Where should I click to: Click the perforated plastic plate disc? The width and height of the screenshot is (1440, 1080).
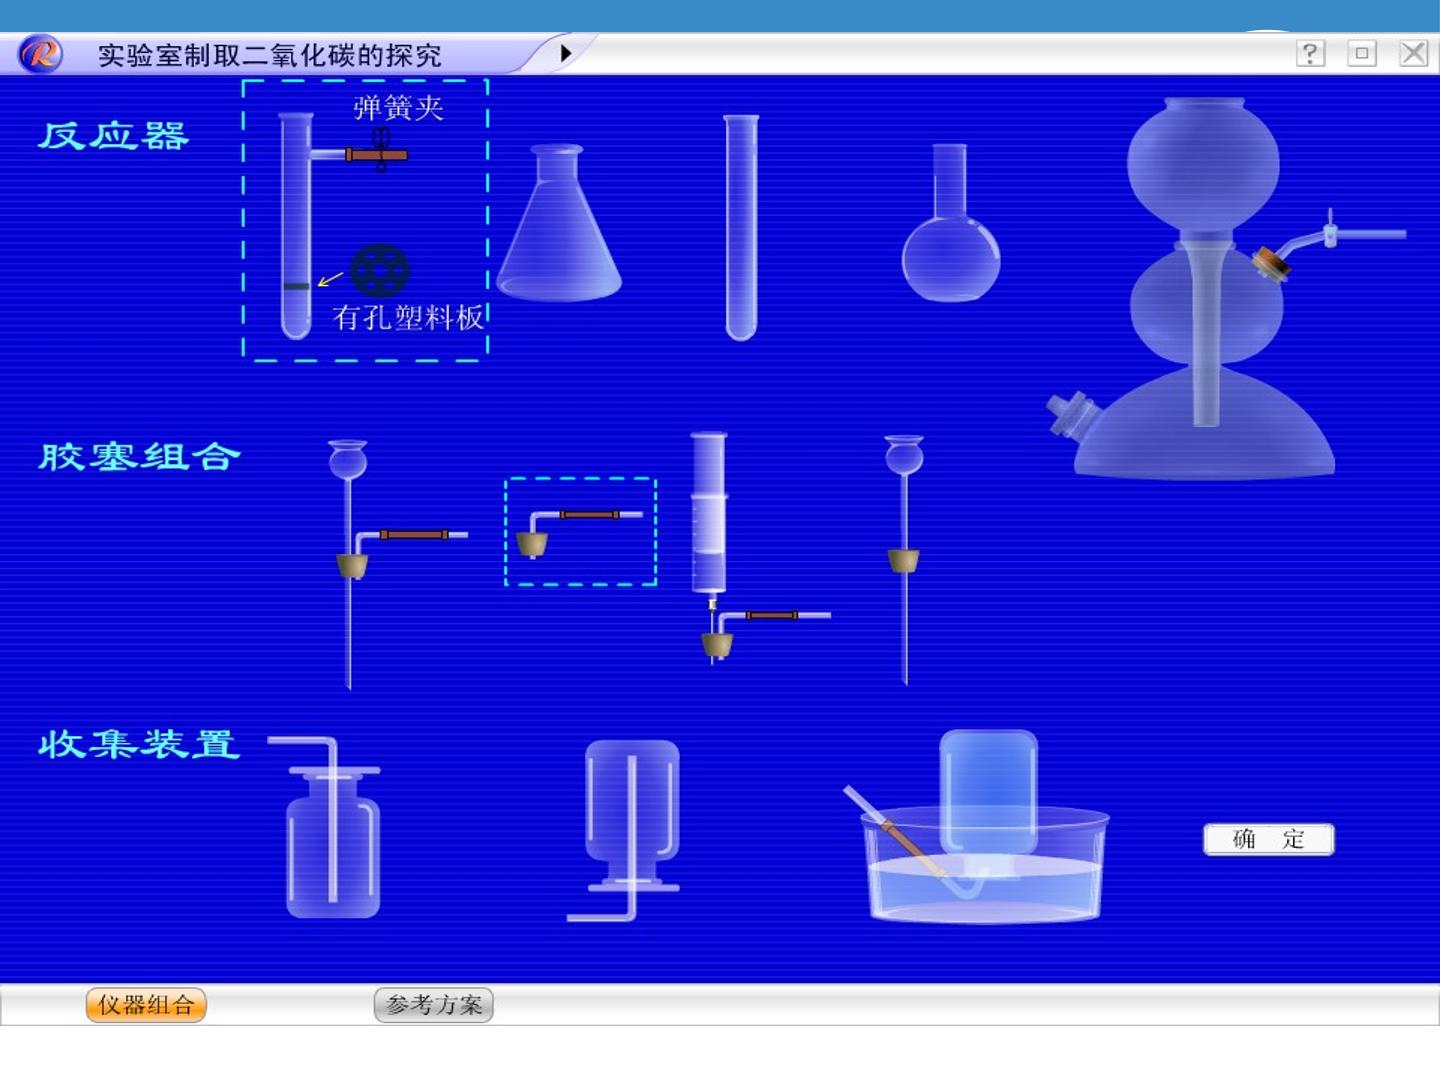tap(380, 270)
